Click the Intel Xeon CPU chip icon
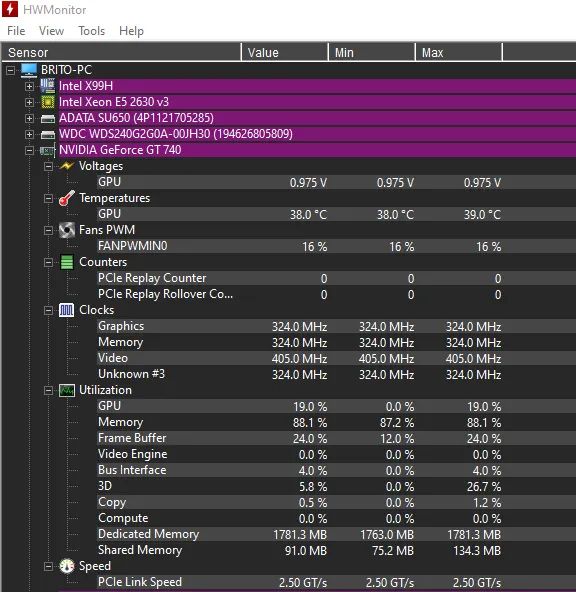 click(x=48, y=102)
